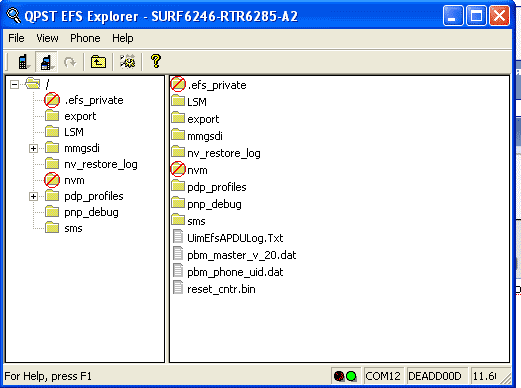Select pbm_master_v_20.dat file name
521x388 pixels.
pos(242,255)
